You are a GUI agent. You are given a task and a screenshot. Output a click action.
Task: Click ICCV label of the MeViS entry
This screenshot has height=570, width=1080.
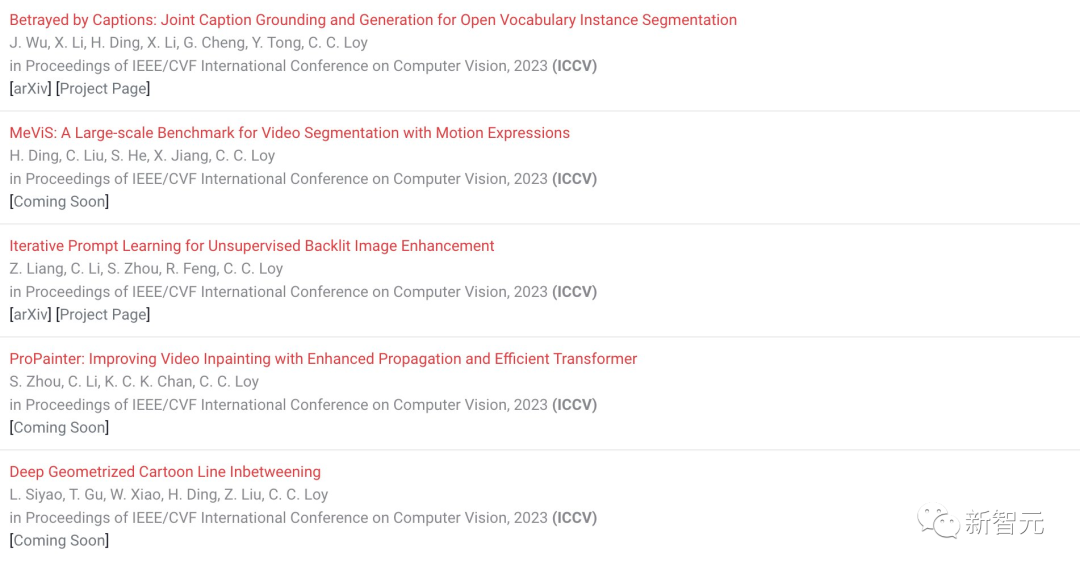(x=574, y=178)
